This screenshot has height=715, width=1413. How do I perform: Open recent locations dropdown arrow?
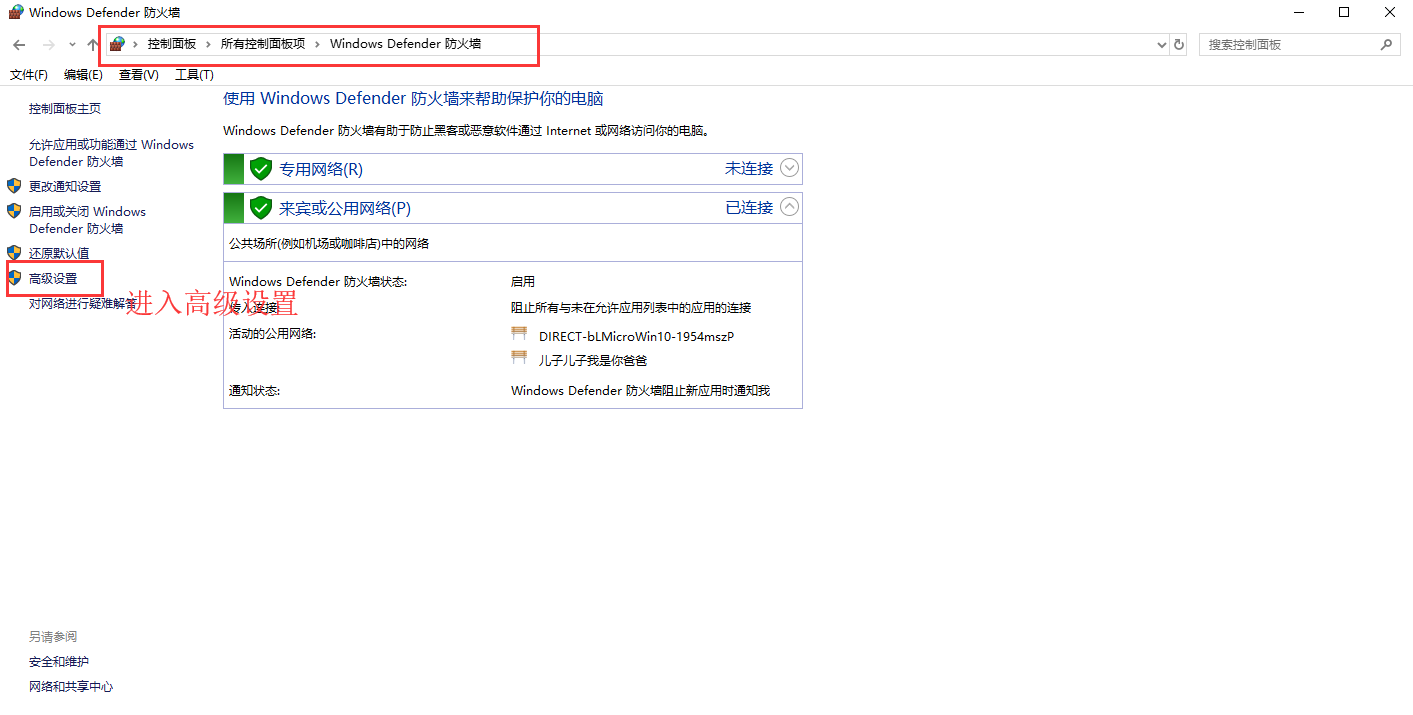click(x=72, y=45)
